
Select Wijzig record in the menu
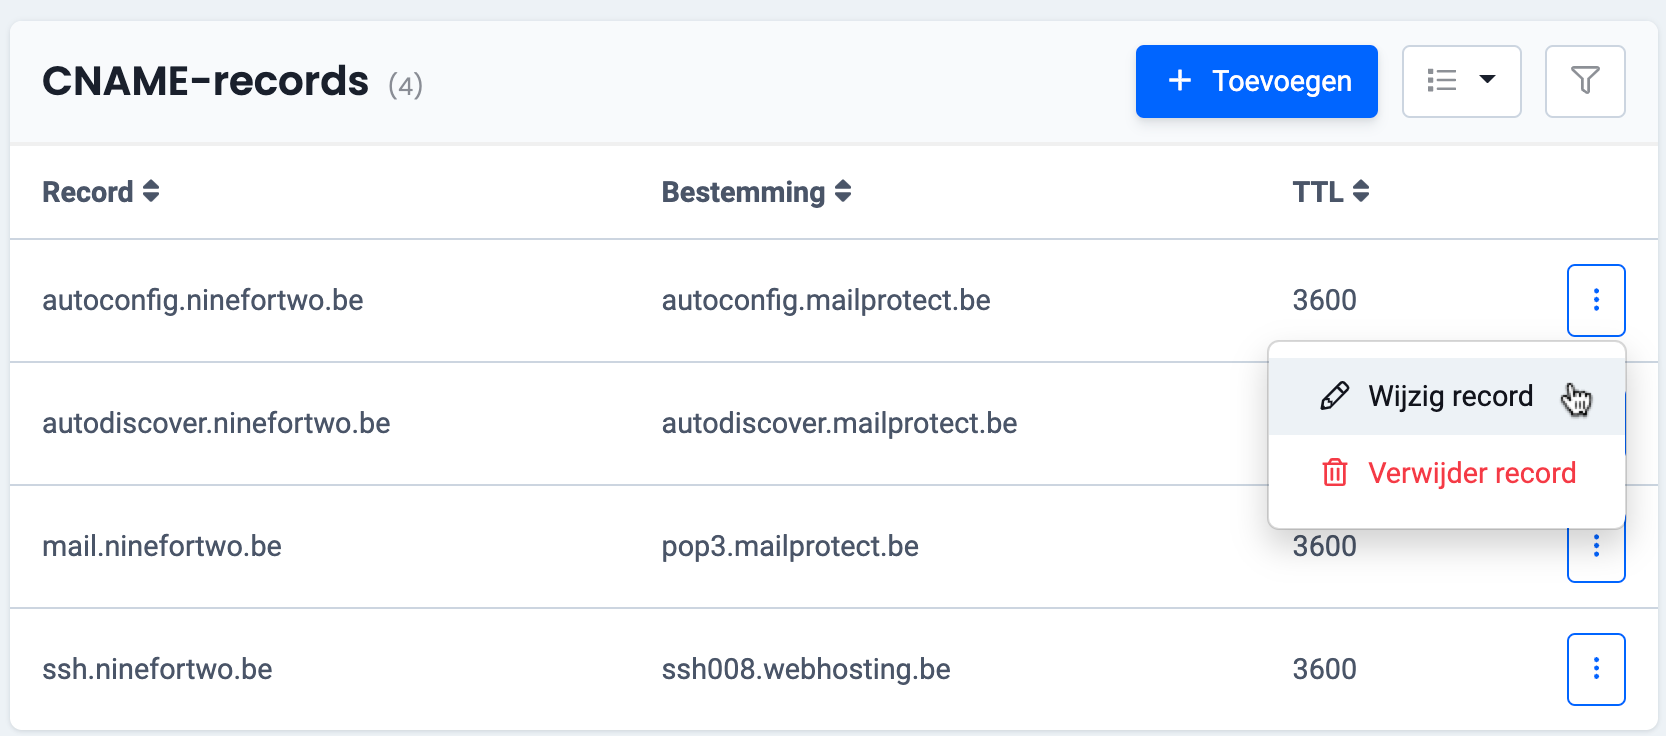[x=1449, y=397]
